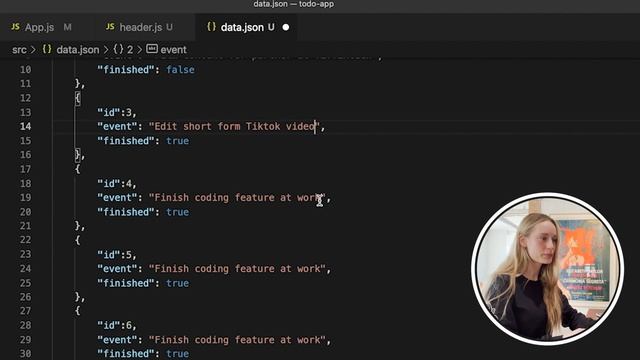Image resolution: width=640 pixels, height=360 pixels.
Task: Click event string on line 19
Action: [x=237, y=198]
